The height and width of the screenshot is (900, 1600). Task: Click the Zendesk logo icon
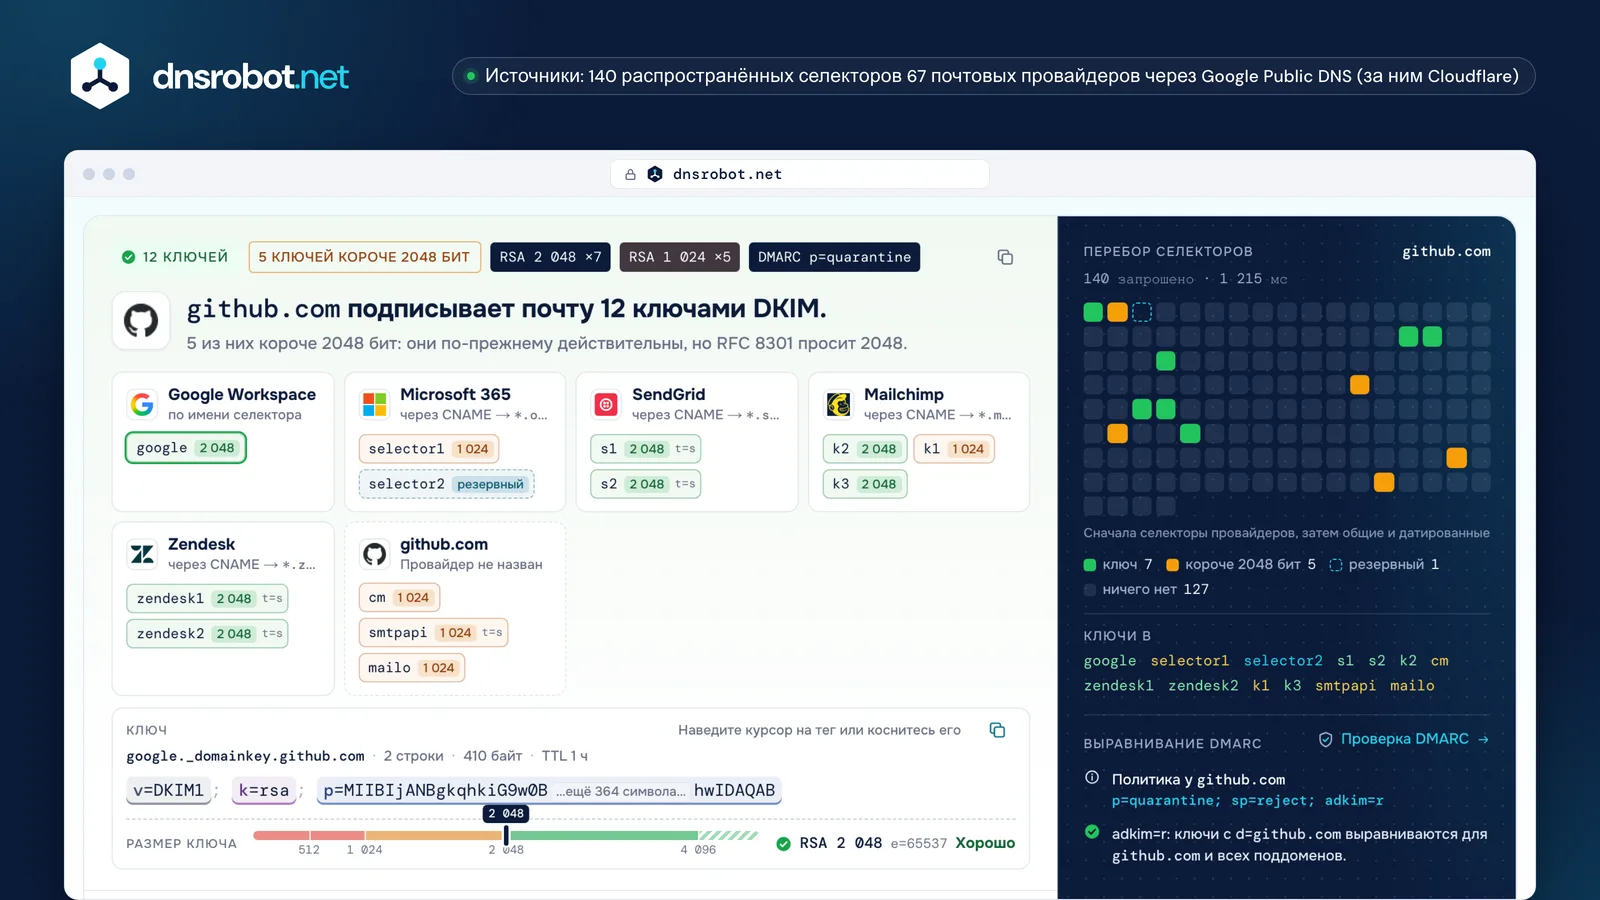(142, 554)
